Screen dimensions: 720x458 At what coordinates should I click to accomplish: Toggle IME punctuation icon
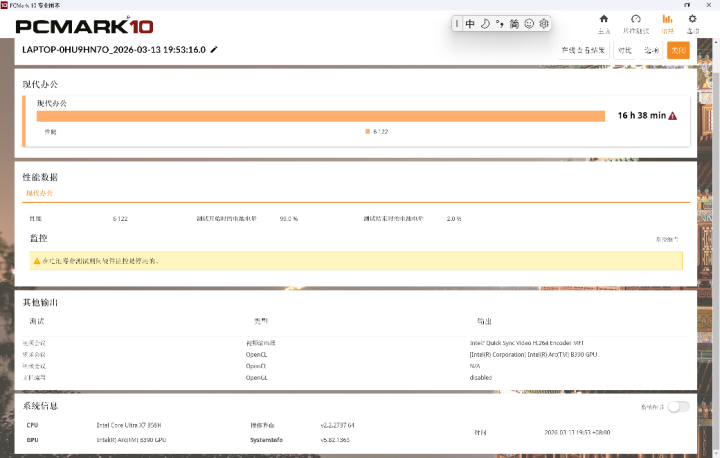500,24
